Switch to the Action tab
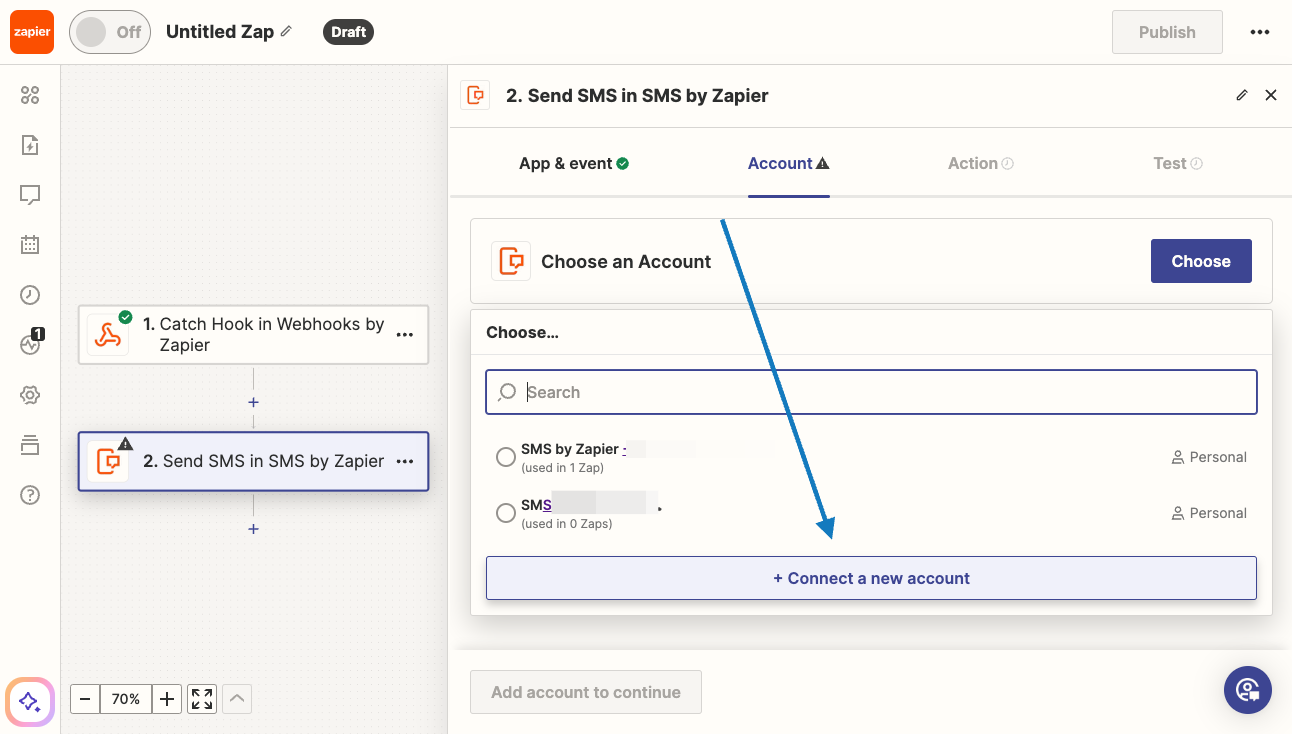Viewport: 1292px width, 734px height. (981, 163)
